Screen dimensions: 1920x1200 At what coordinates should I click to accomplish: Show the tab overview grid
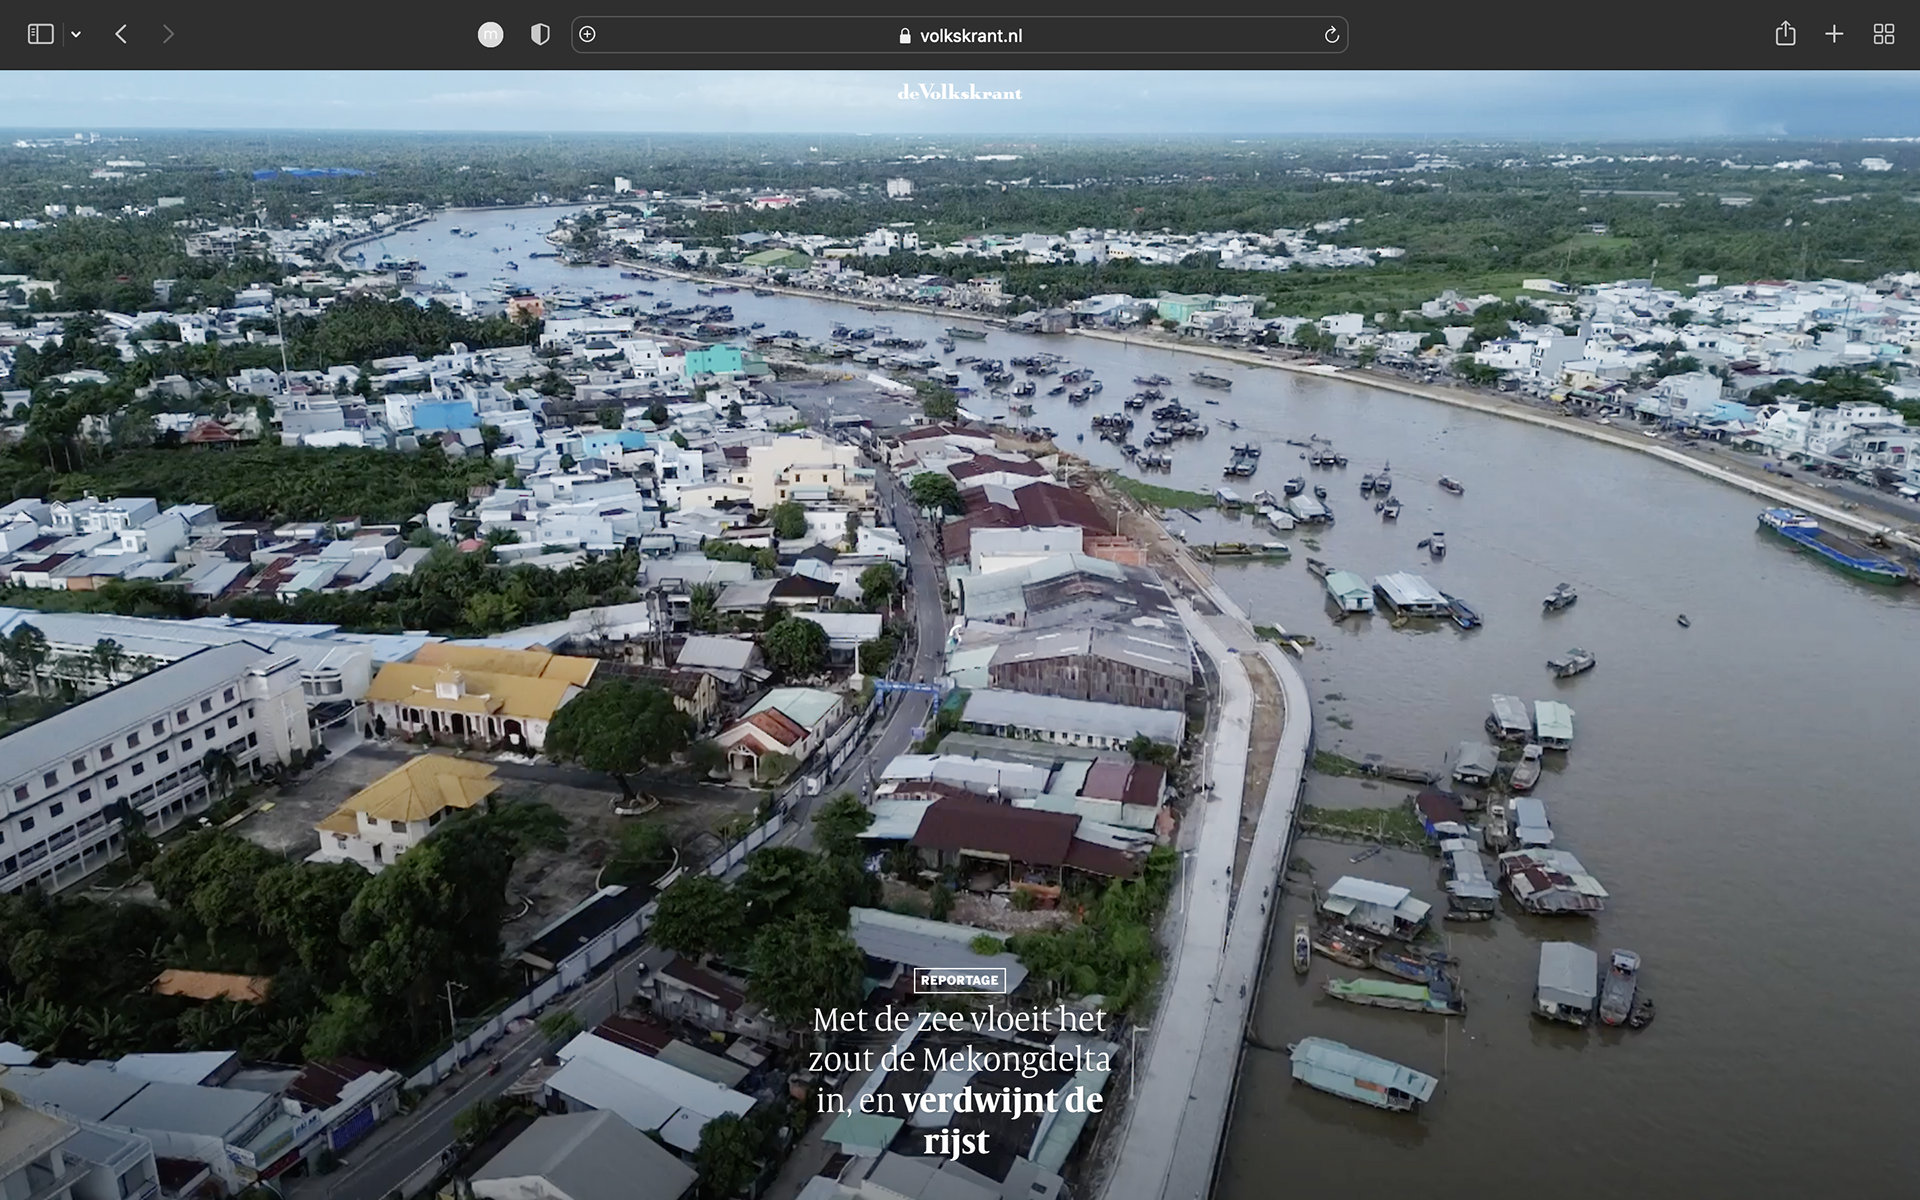tap(1883, 35)
